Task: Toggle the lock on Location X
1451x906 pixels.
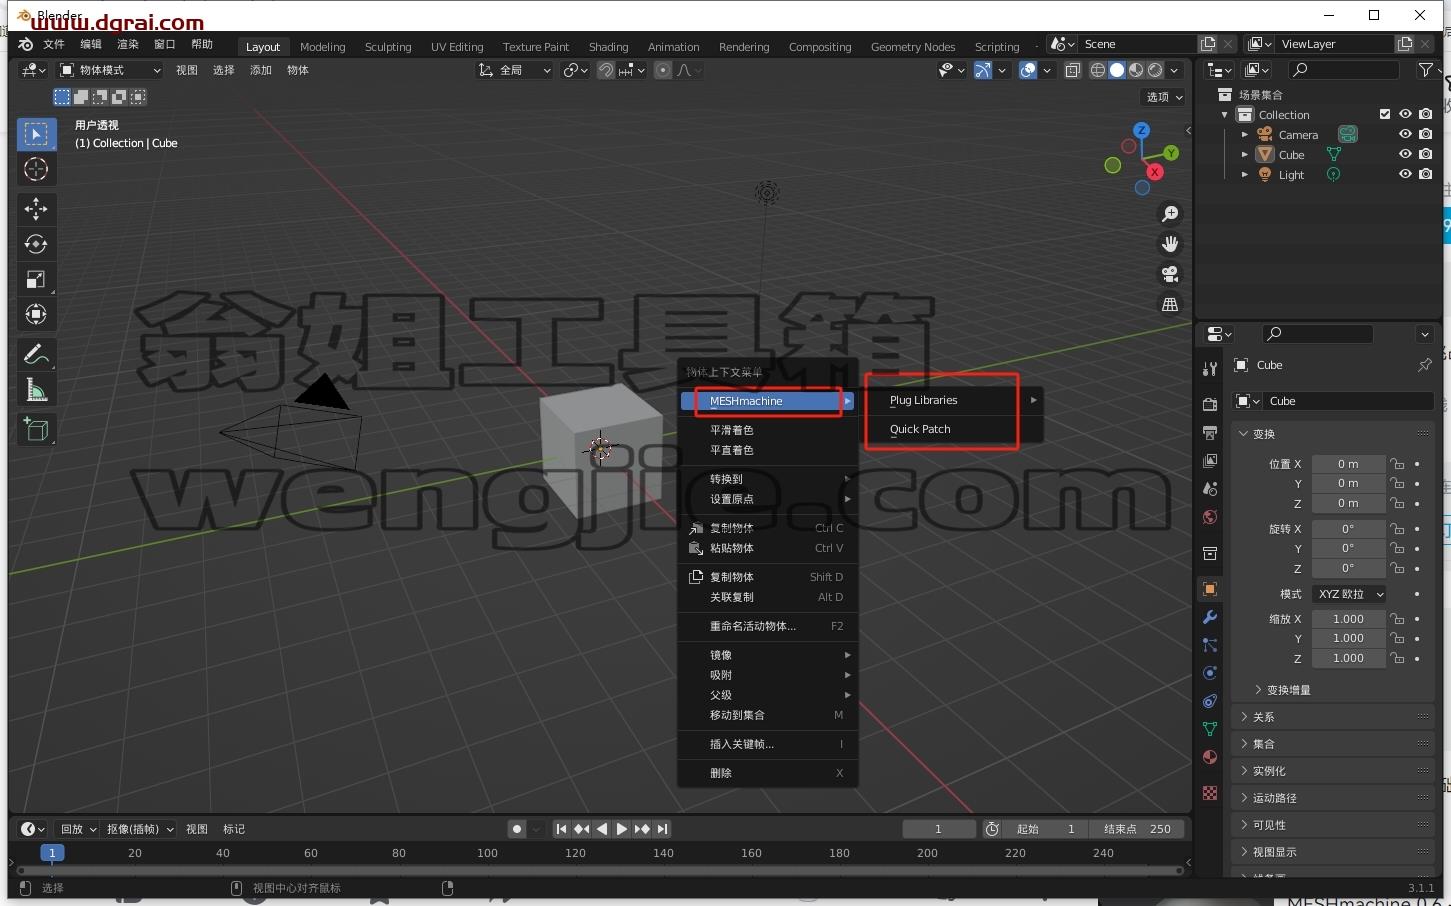Action: pyautogui.click(x=1397, y=464)
